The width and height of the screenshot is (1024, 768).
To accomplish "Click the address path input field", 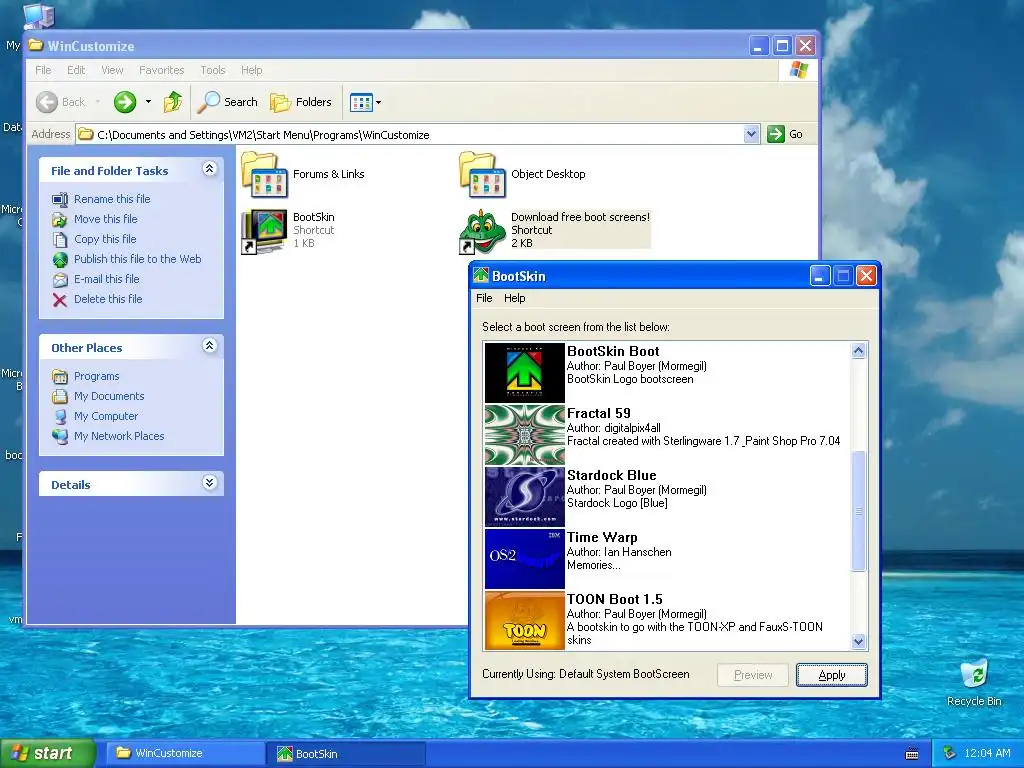I will coord(410,135).
